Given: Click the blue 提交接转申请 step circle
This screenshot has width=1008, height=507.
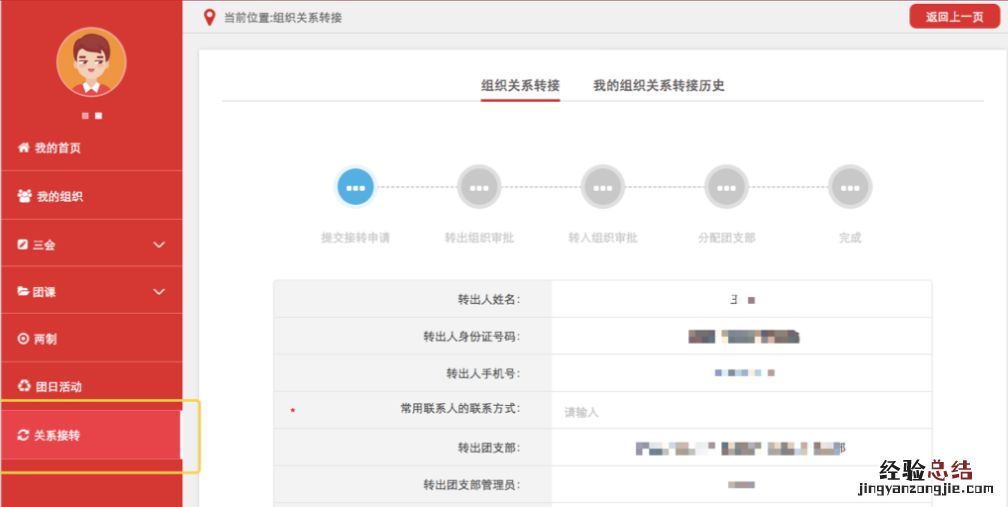Looking at the screenshot, I should (355, 187).
